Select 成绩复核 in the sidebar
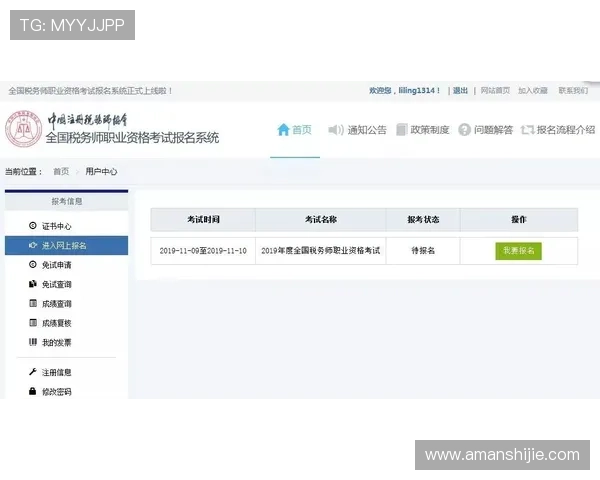The width and height of the screenshot is (600, 480). coord(66,323)
